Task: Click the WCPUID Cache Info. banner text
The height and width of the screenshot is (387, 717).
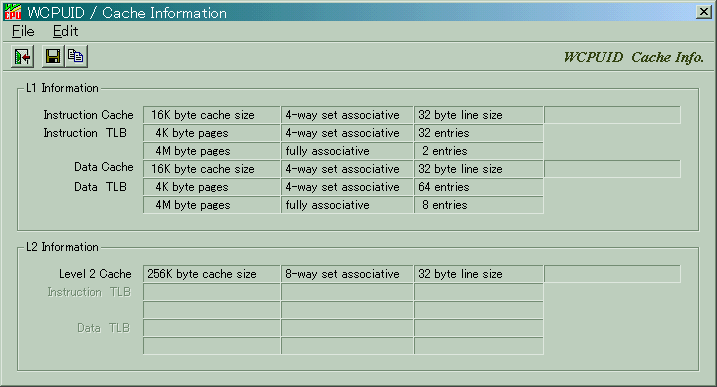Action: (x=633, y=57)
